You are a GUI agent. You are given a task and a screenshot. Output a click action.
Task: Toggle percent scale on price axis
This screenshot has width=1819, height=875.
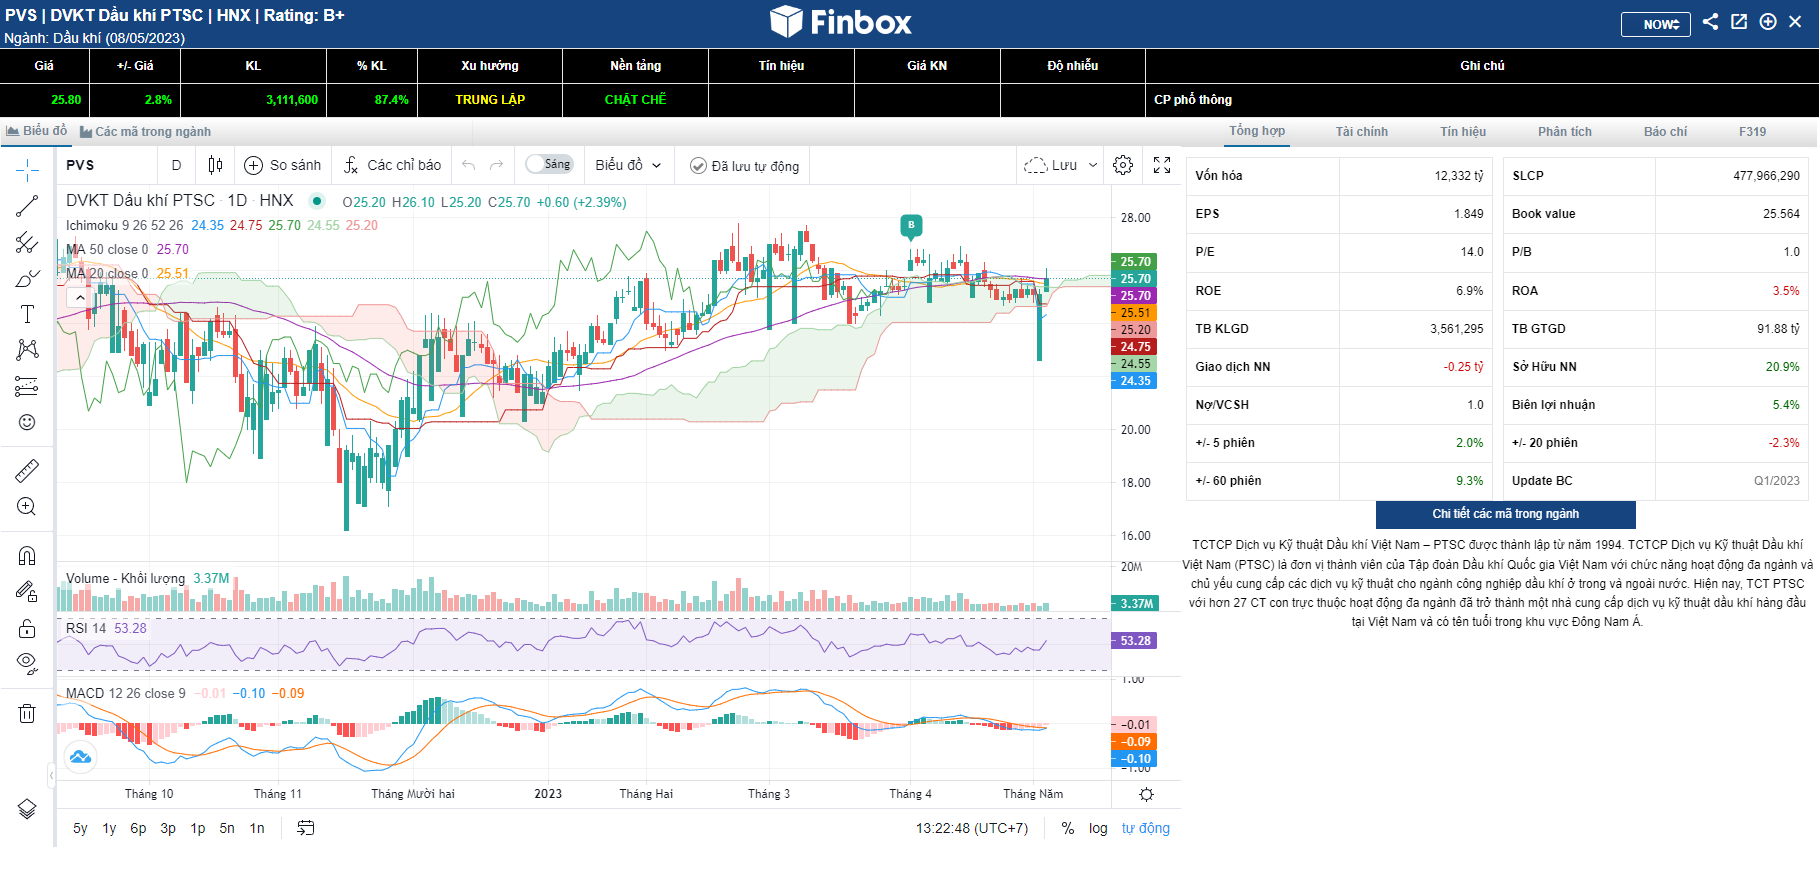1068,828
